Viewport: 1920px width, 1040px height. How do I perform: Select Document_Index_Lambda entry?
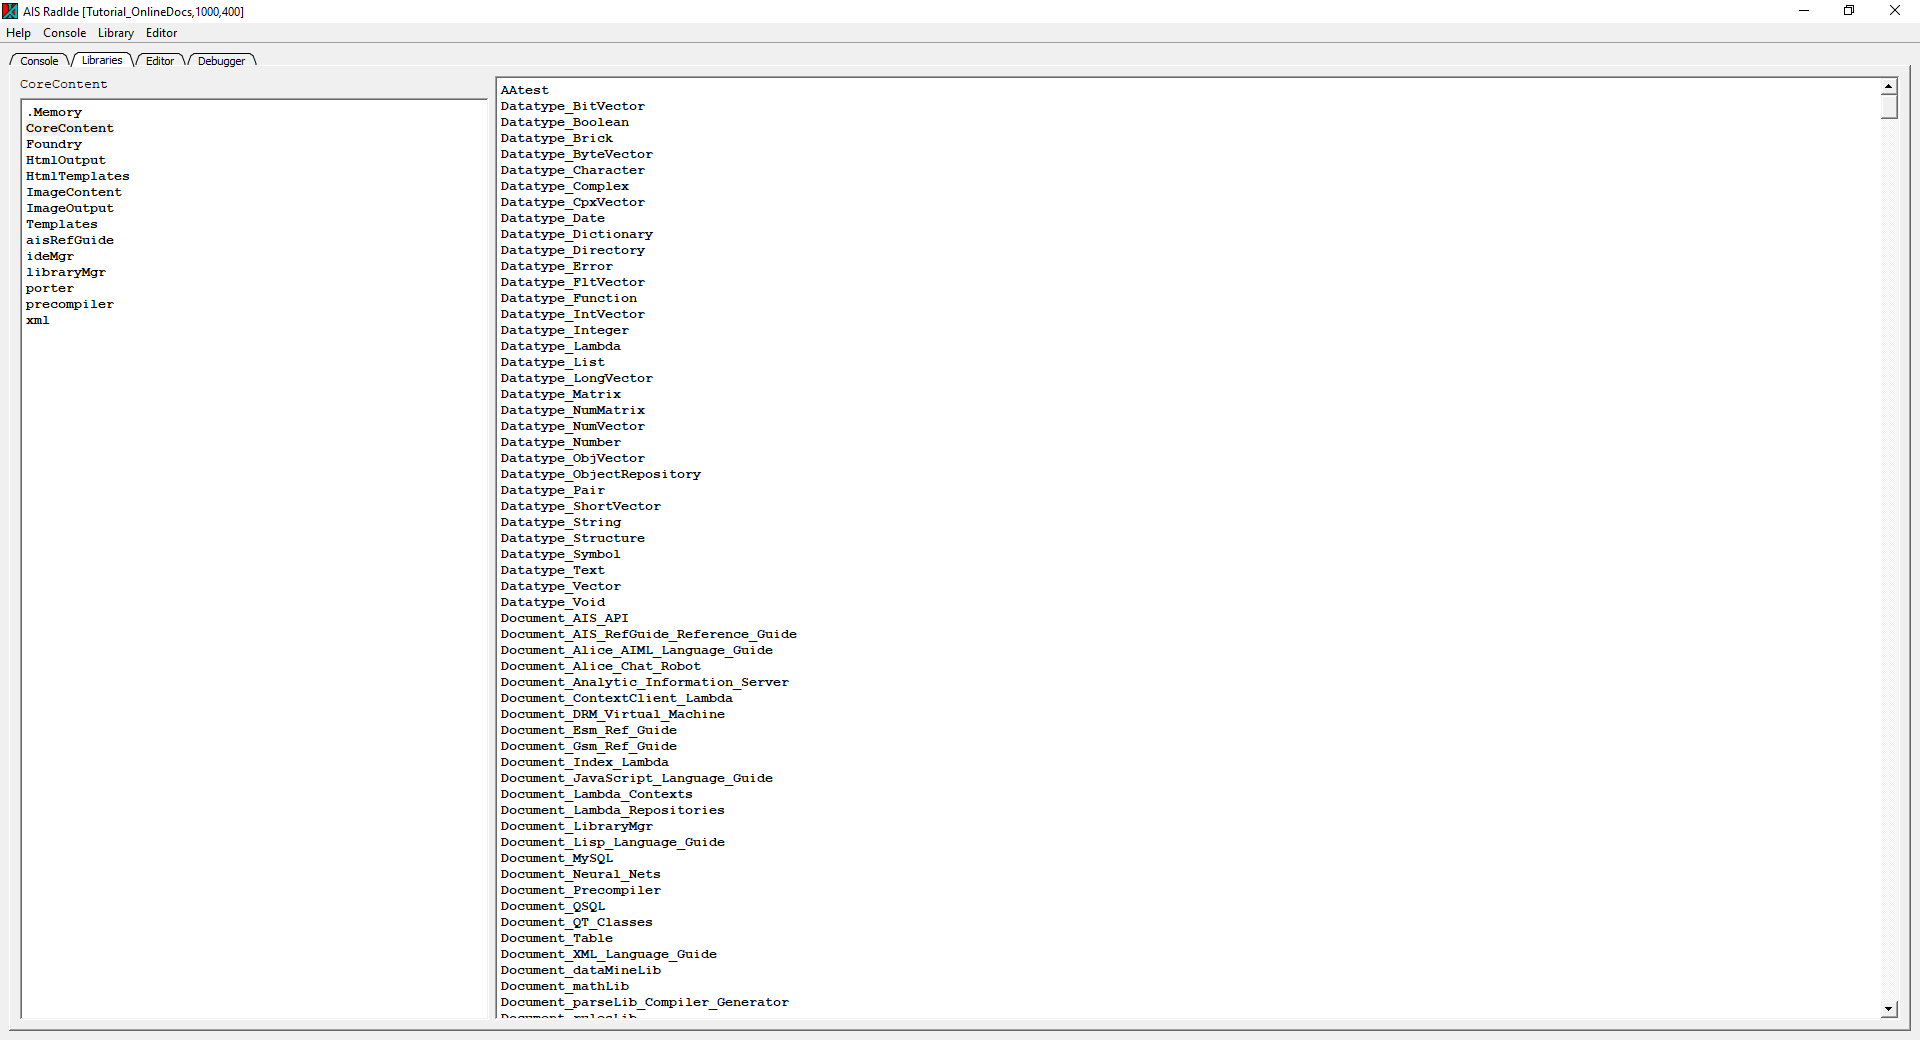[x=585, y=762]
